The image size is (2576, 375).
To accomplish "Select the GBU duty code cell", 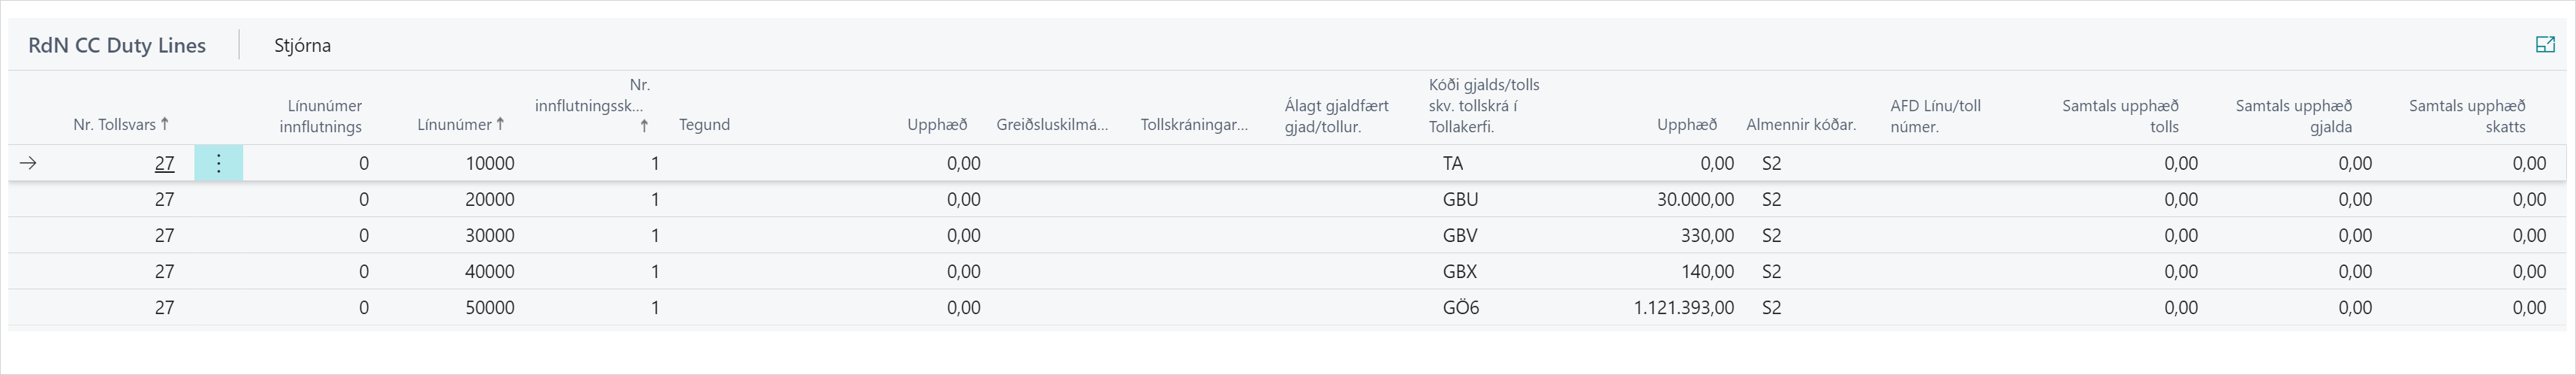I will coord(1460,199).
